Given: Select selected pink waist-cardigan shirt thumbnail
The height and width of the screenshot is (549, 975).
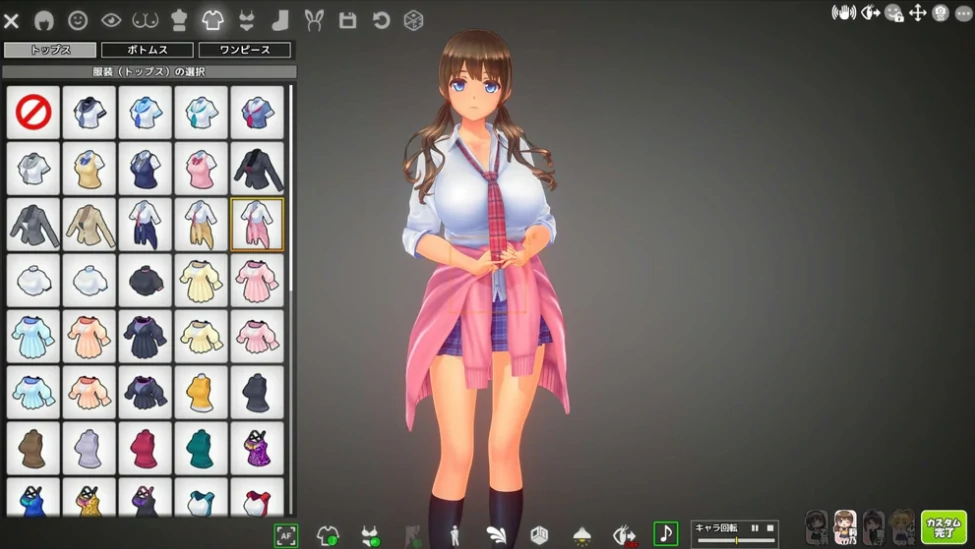Looking at the screenshot, I should (x=257, y=224).
